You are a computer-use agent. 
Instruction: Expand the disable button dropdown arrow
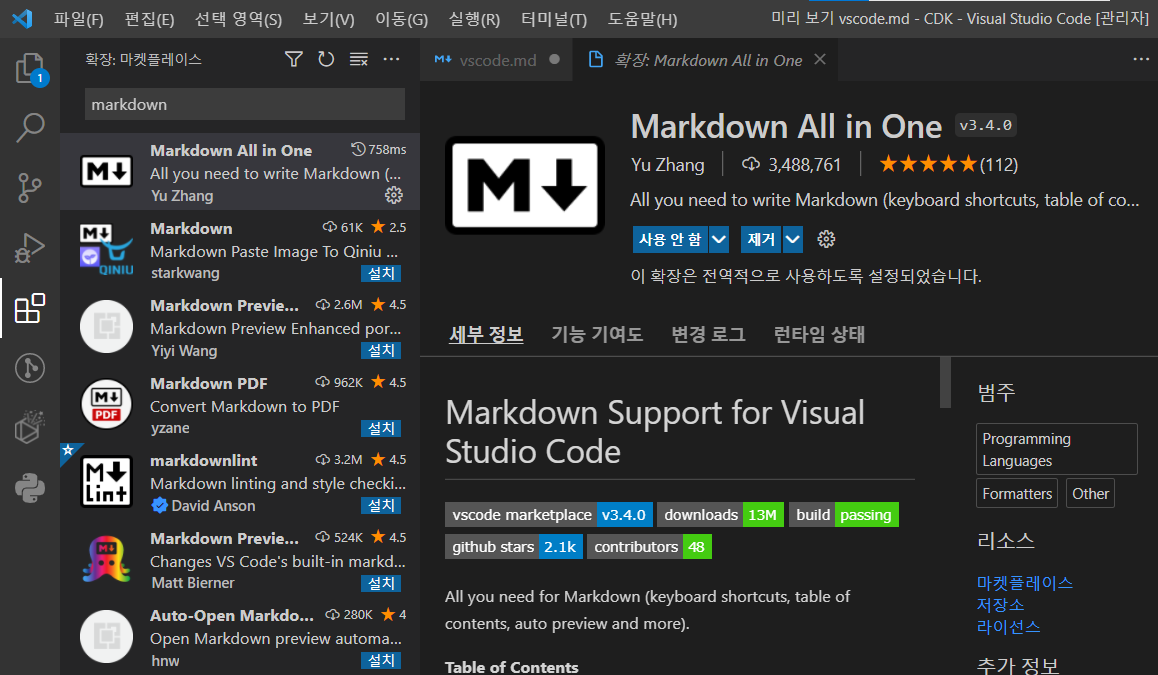719,239
